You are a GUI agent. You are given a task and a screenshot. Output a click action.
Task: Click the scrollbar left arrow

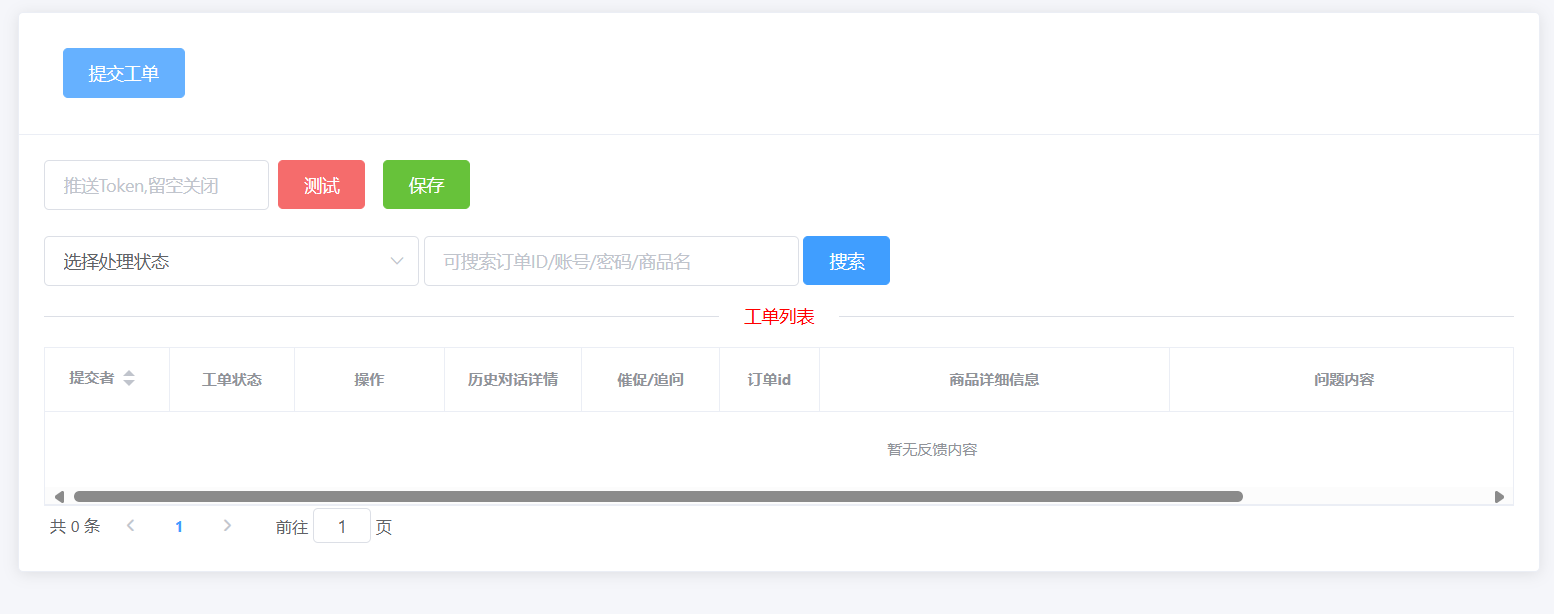tap(59, 496)
